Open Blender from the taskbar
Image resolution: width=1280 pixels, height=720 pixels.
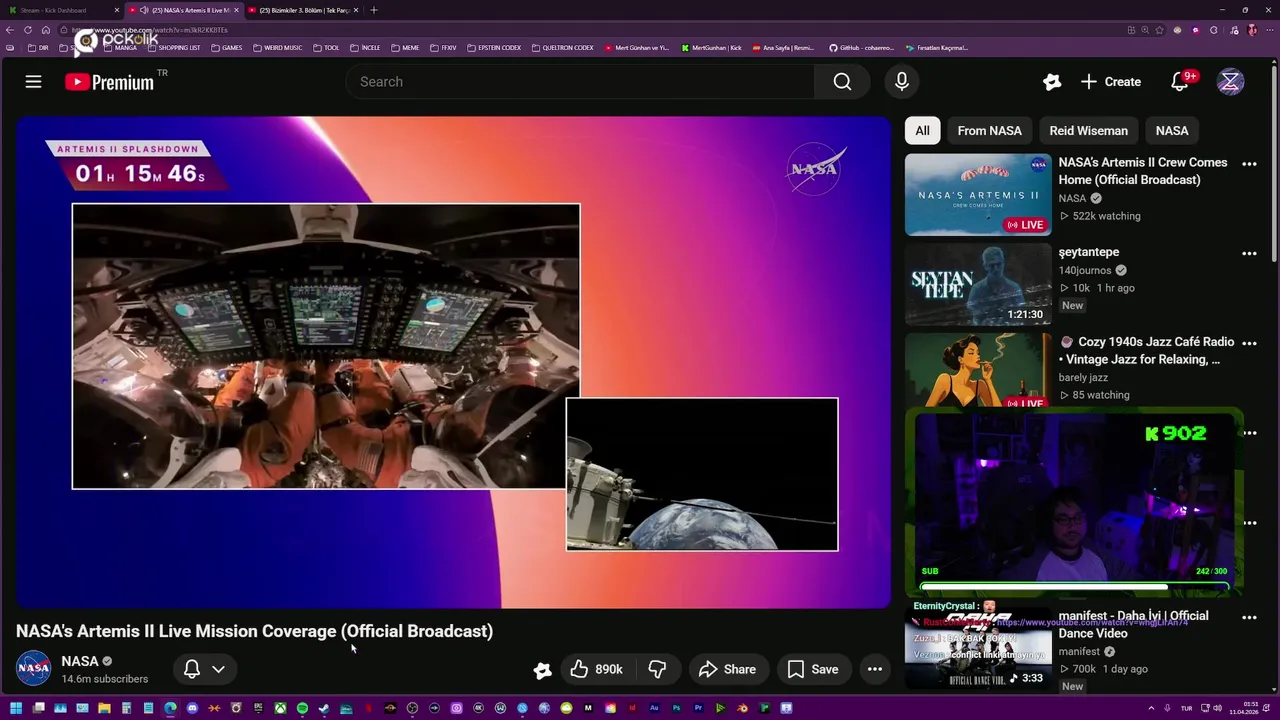pos(742,708)
